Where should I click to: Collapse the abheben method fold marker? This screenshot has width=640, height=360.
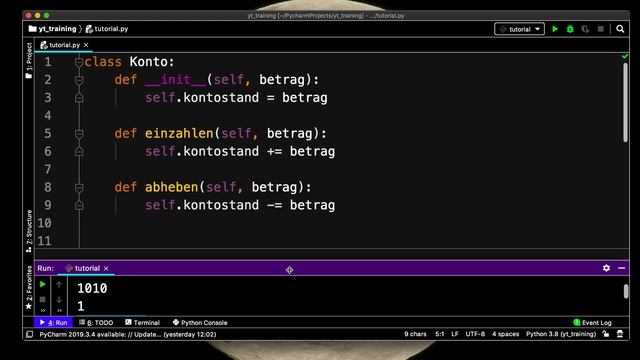coord(79,187)
